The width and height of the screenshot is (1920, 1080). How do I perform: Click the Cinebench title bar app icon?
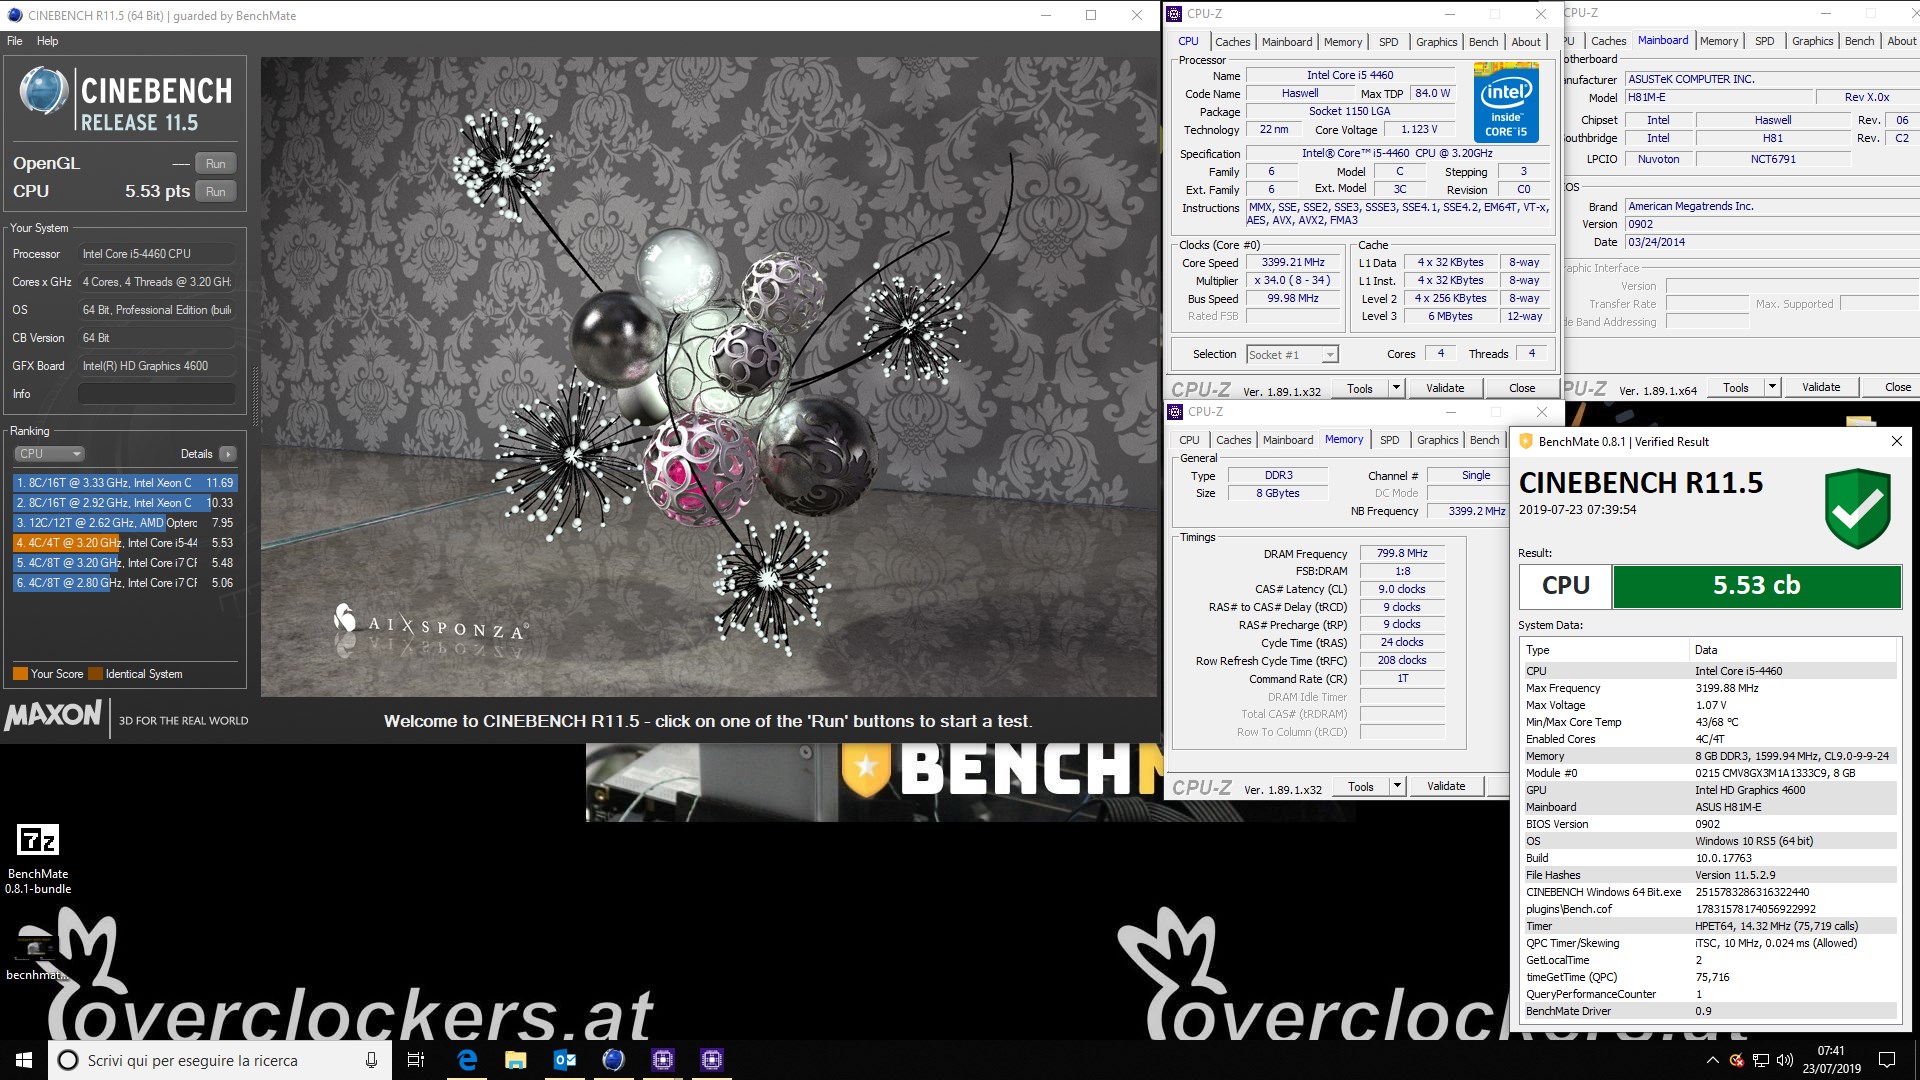pos(14,15)
